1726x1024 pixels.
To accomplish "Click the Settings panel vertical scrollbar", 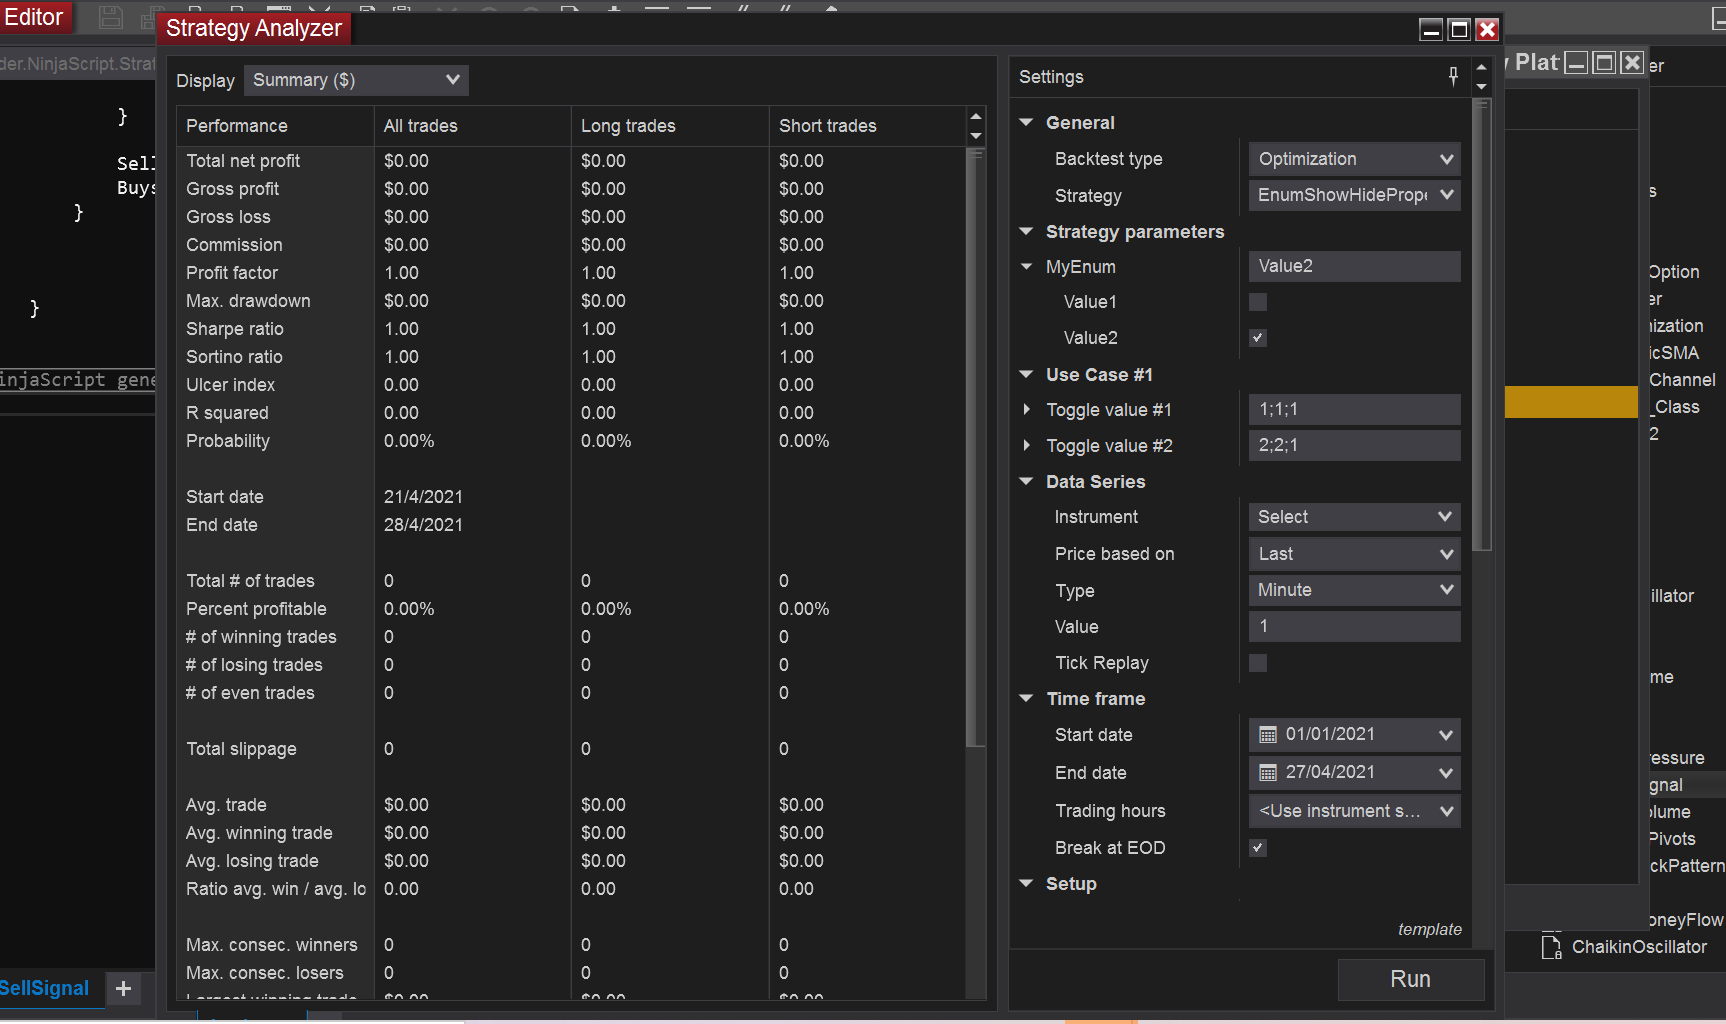I will (1482, 325).
